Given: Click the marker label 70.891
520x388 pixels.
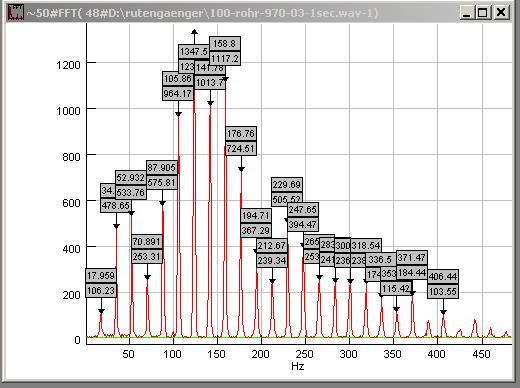Looking at the screenshot, I should tap(147, 242).
